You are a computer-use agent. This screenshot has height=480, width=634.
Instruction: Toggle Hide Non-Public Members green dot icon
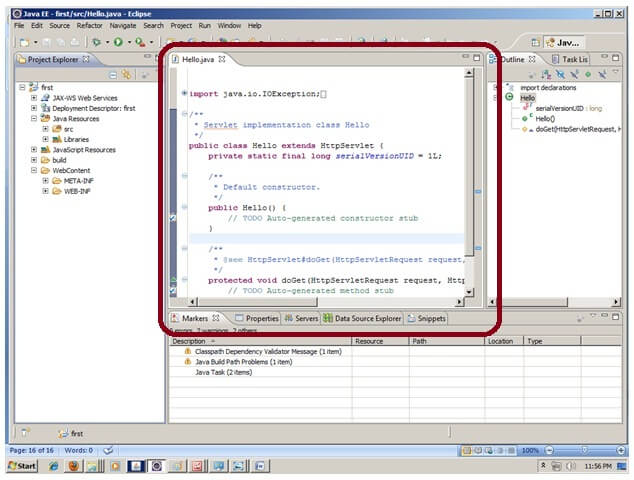588,74
